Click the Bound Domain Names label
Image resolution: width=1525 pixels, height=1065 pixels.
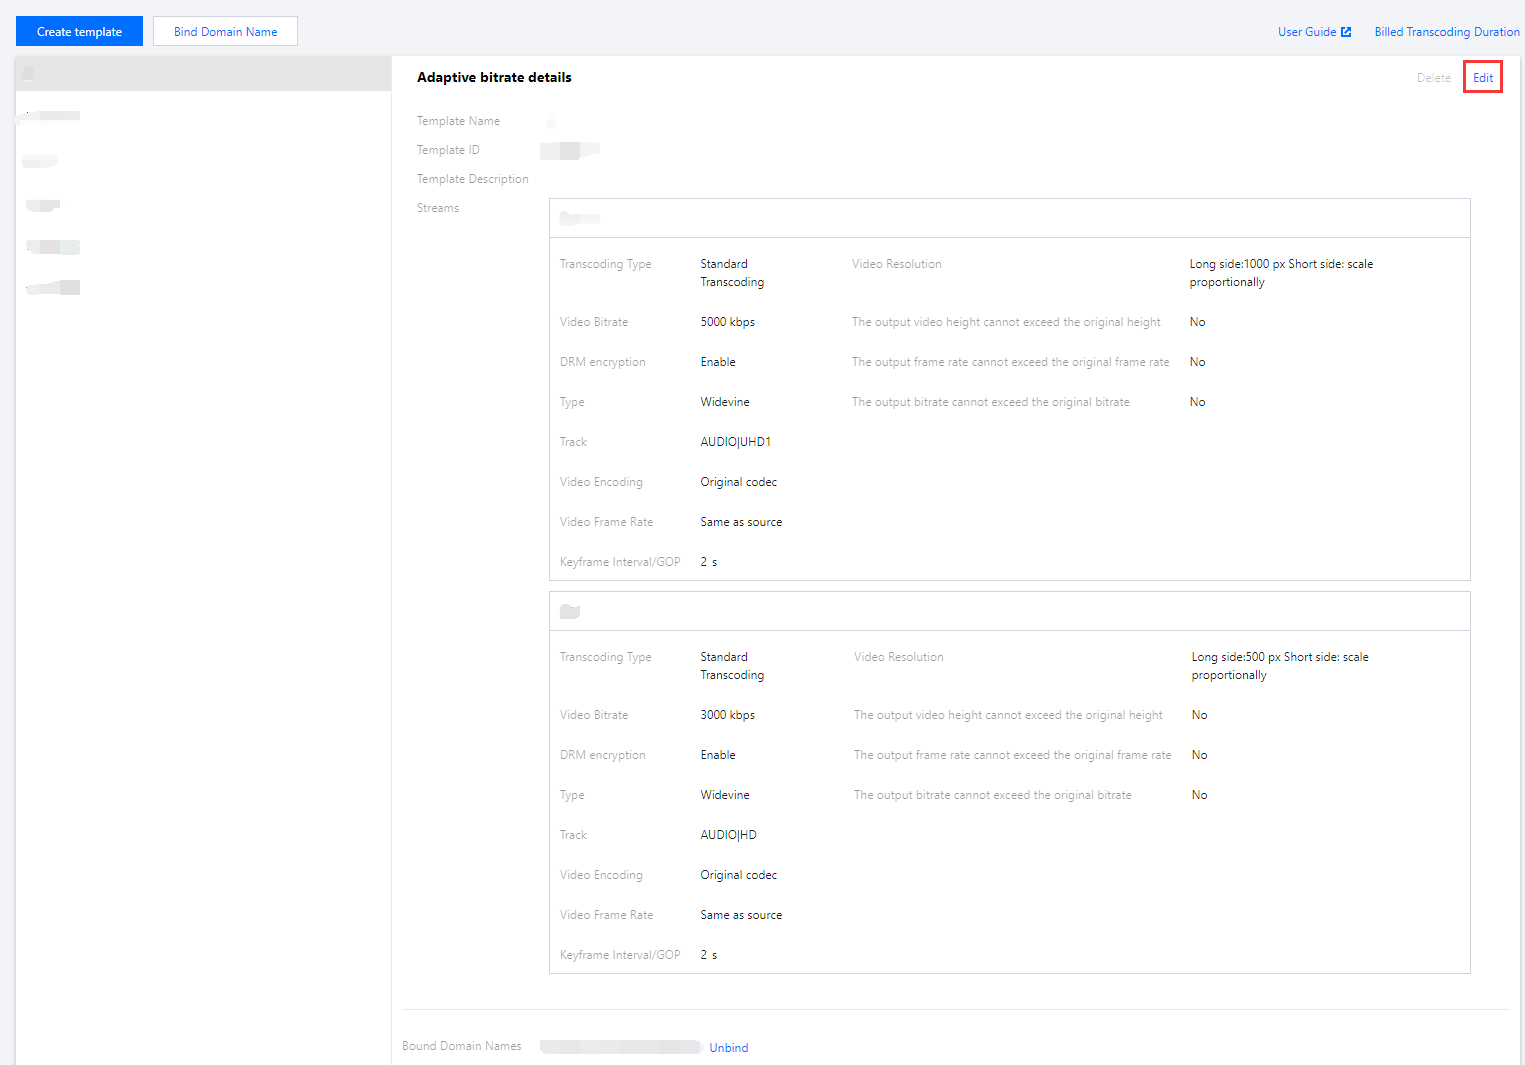point(462,1046)
